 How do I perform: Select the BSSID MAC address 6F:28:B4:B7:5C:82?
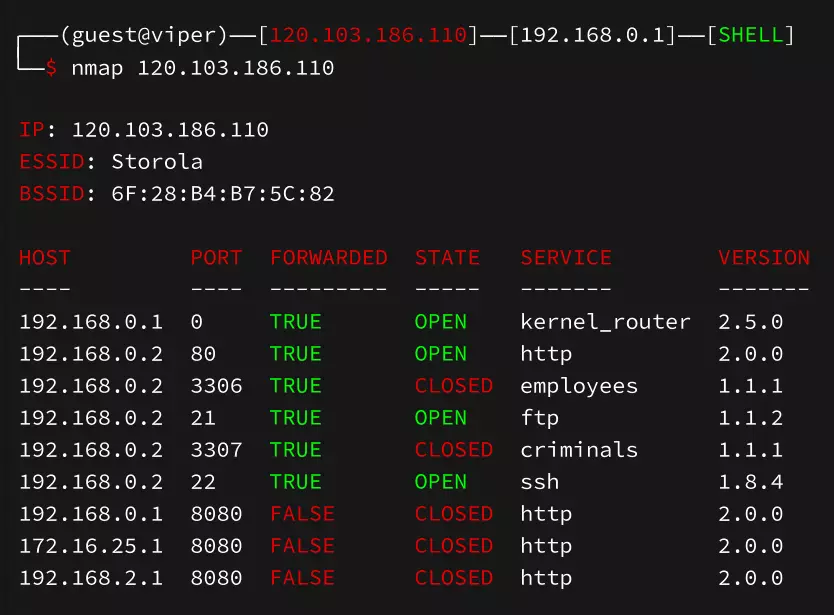pos(223,194)
